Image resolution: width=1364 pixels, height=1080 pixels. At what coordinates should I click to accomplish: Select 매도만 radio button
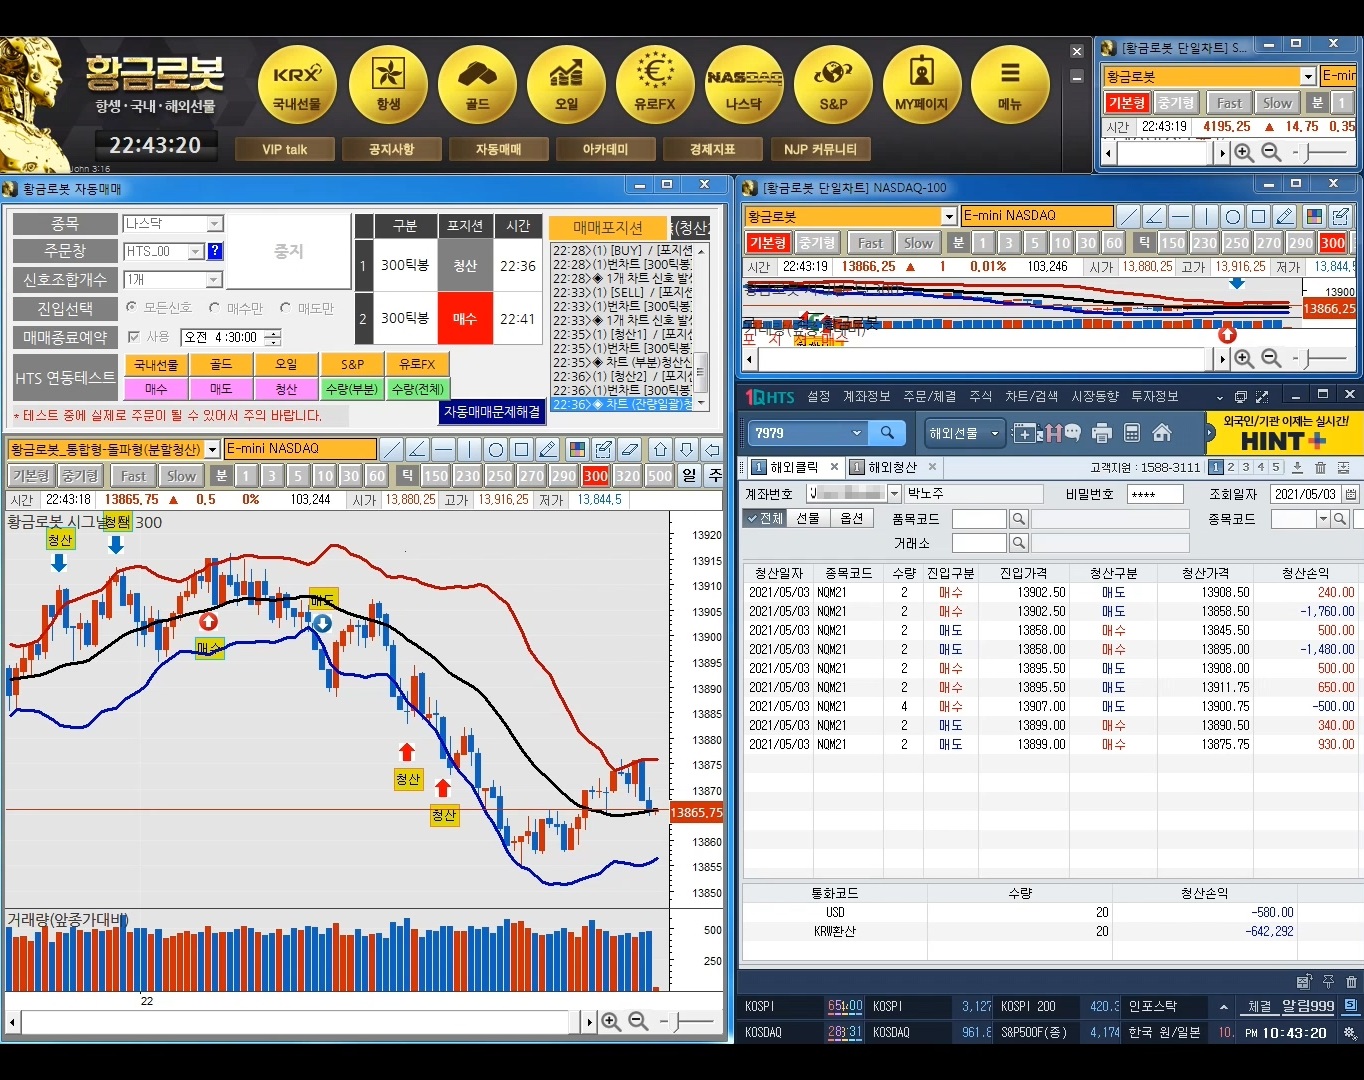pos(285,307)
